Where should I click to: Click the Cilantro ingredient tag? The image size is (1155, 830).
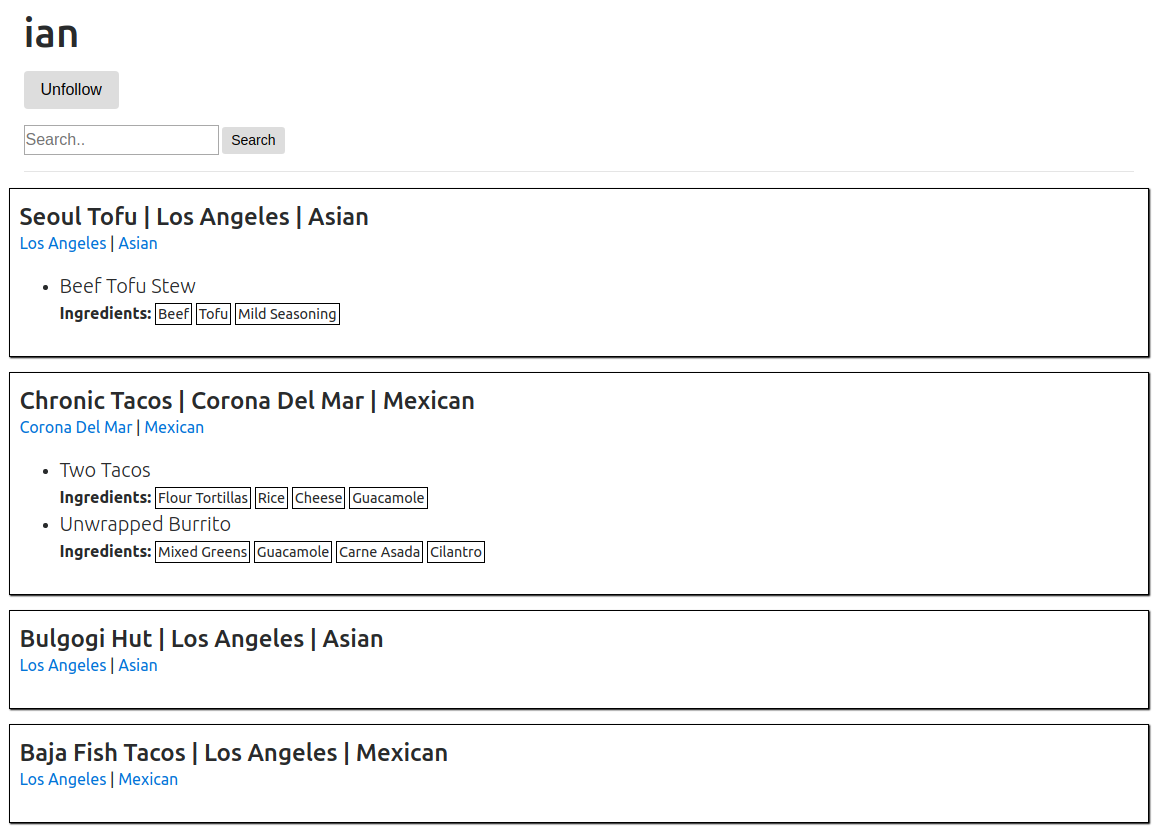tap(456, 552)
